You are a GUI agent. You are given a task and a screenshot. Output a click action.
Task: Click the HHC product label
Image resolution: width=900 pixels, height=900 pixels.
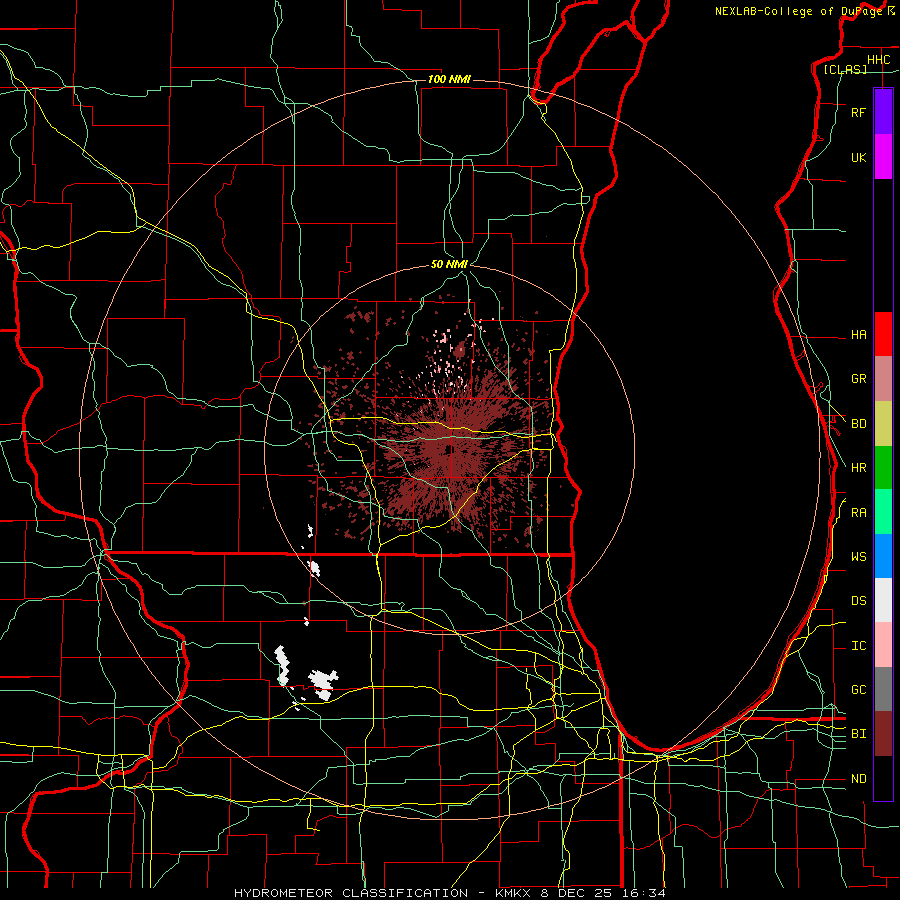pyautogui.click(x=878, y=60)
